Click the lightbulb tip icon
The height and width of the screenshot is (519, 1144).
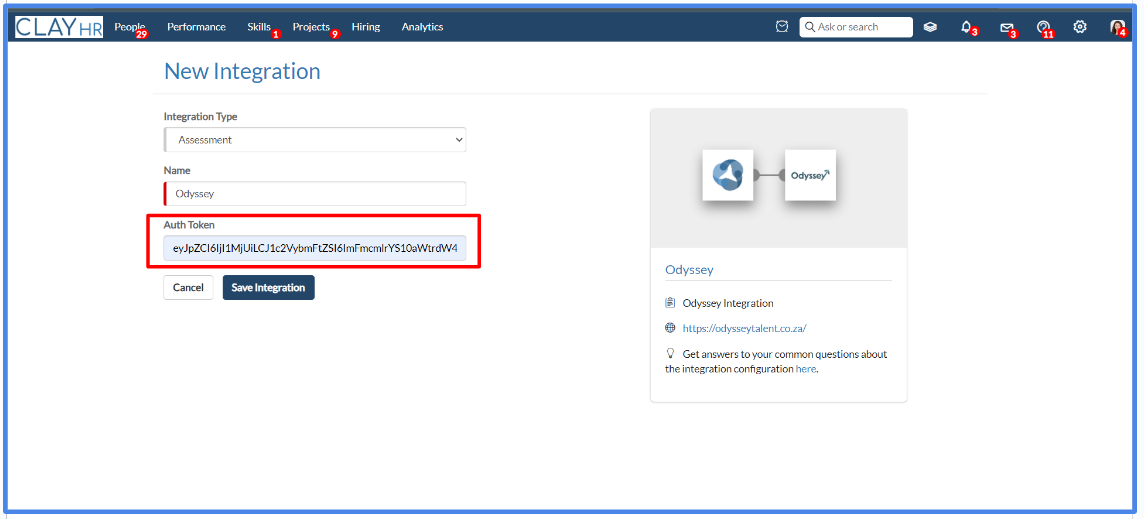click(670, 353)
